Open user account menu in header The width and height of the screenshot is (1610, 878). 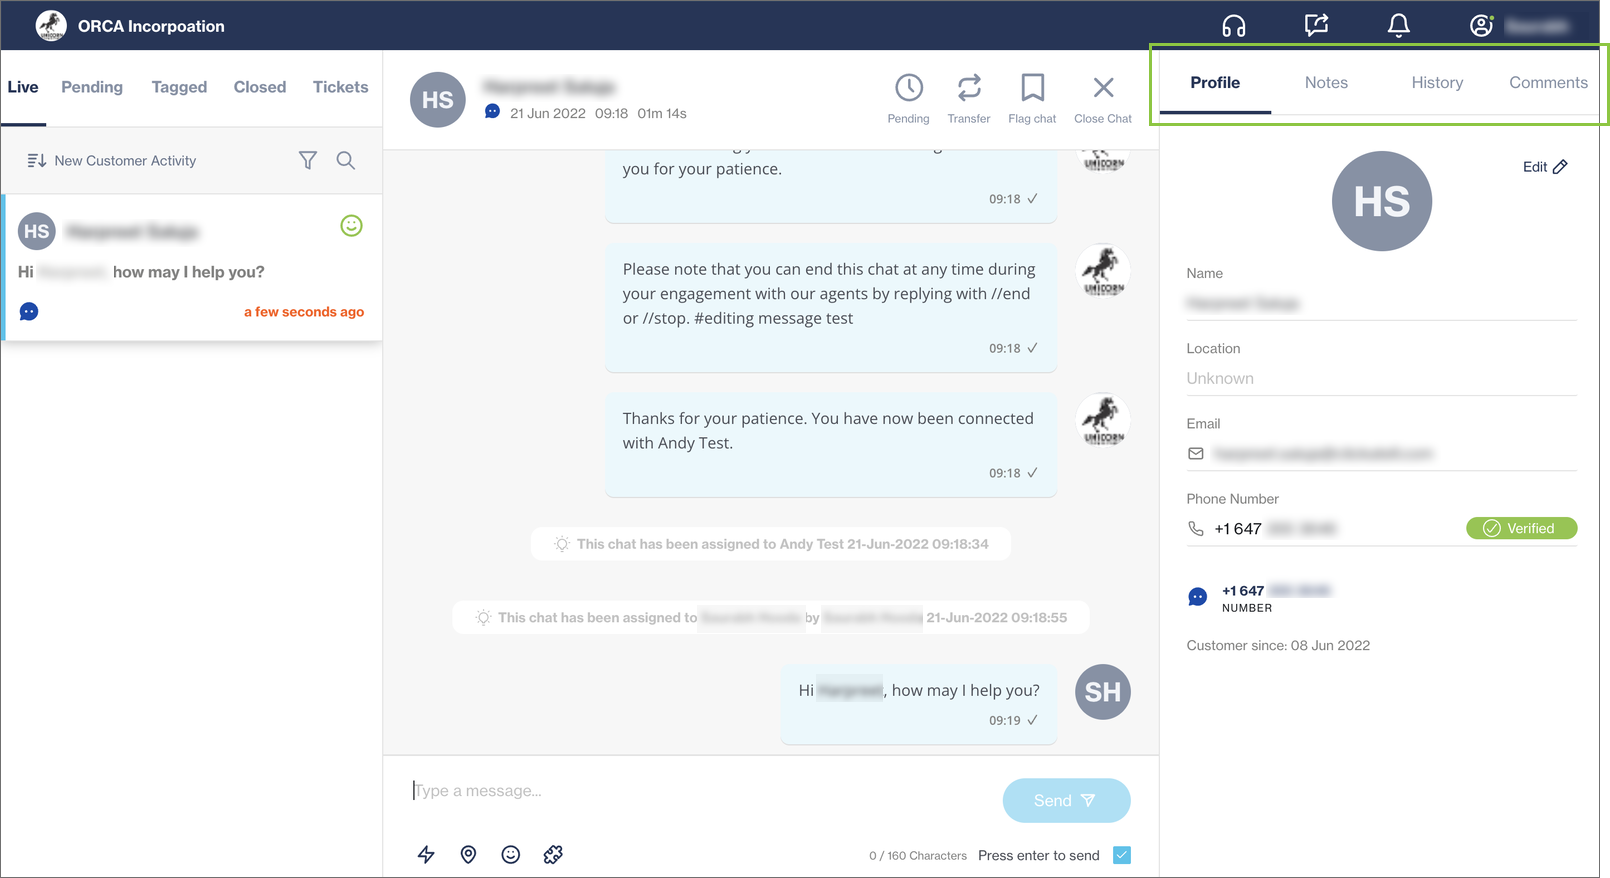[x=1481, y=26]
